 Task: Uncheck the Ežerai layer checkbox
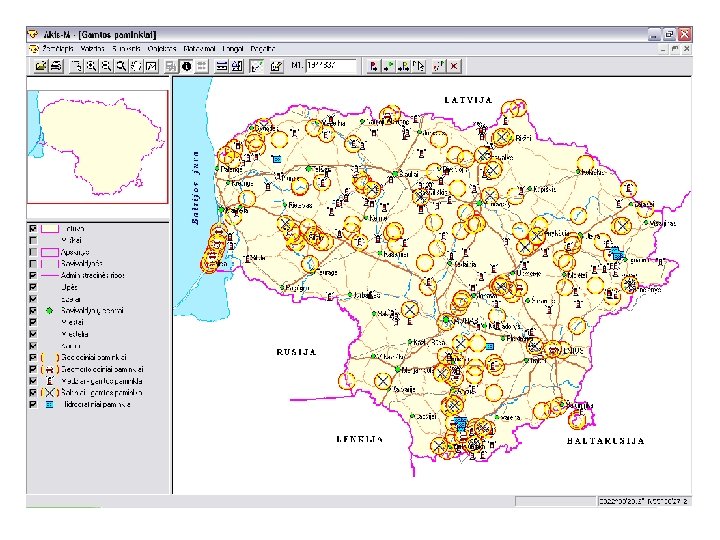tap(33, 299)
